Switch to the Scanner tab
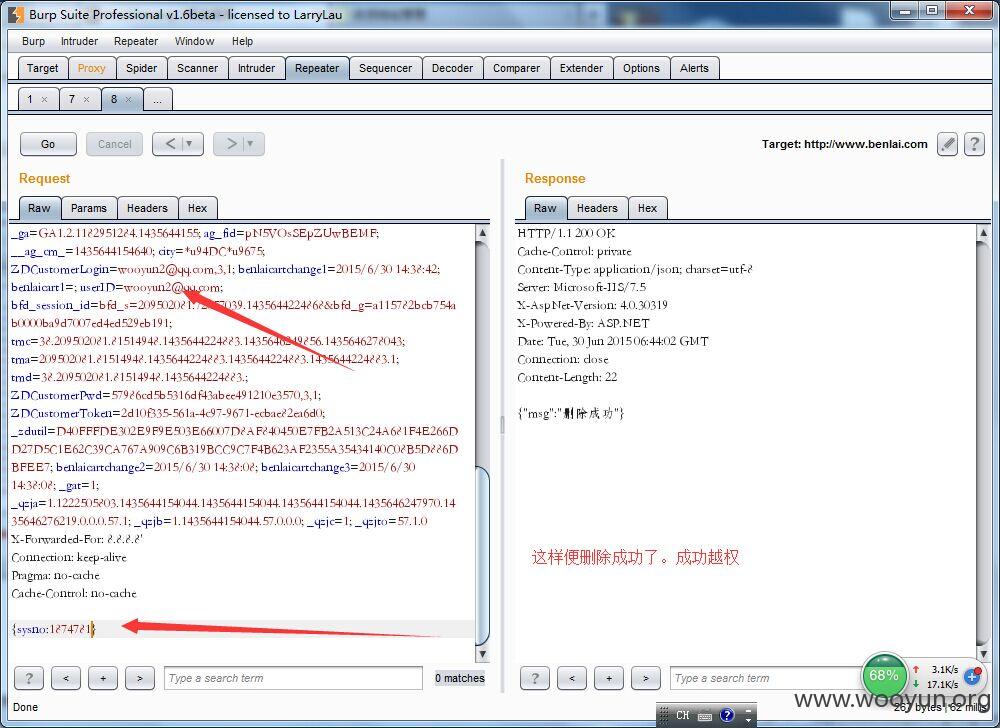This screenshot has height=728, width=1000. coord(198,68)
